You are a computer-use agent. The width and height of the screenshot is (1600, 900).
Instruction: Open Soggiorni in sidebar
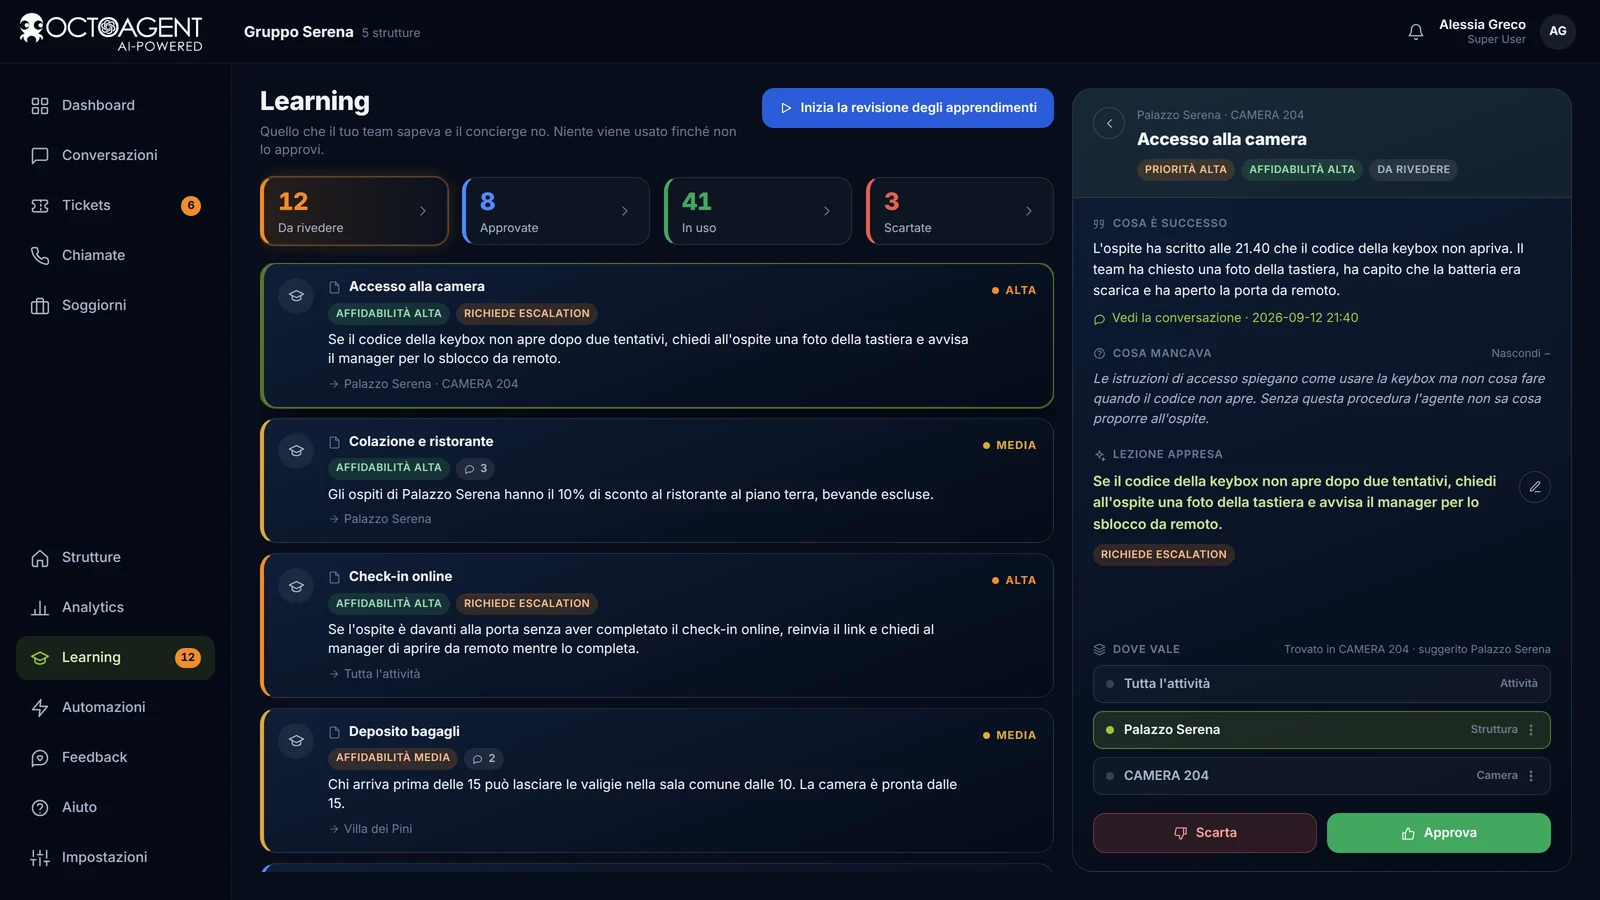[x=115, y=306]
